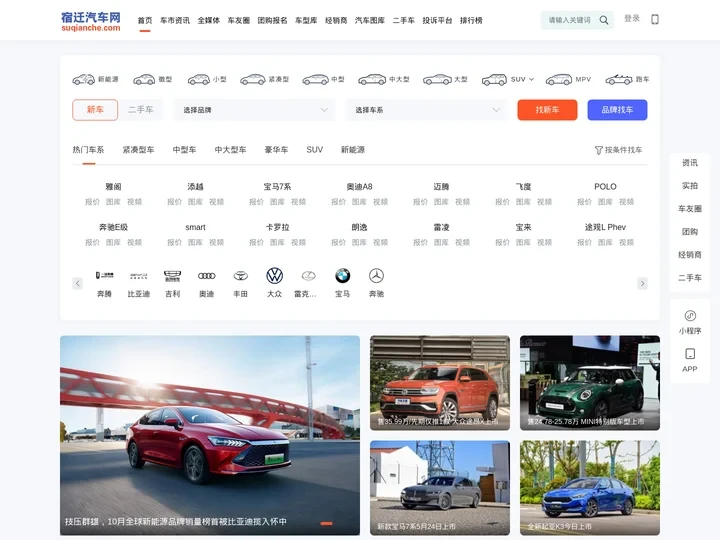This screenshot has height=540, width=720.
Task: Select the 中大型 car type icon
Action: [372, 79]
